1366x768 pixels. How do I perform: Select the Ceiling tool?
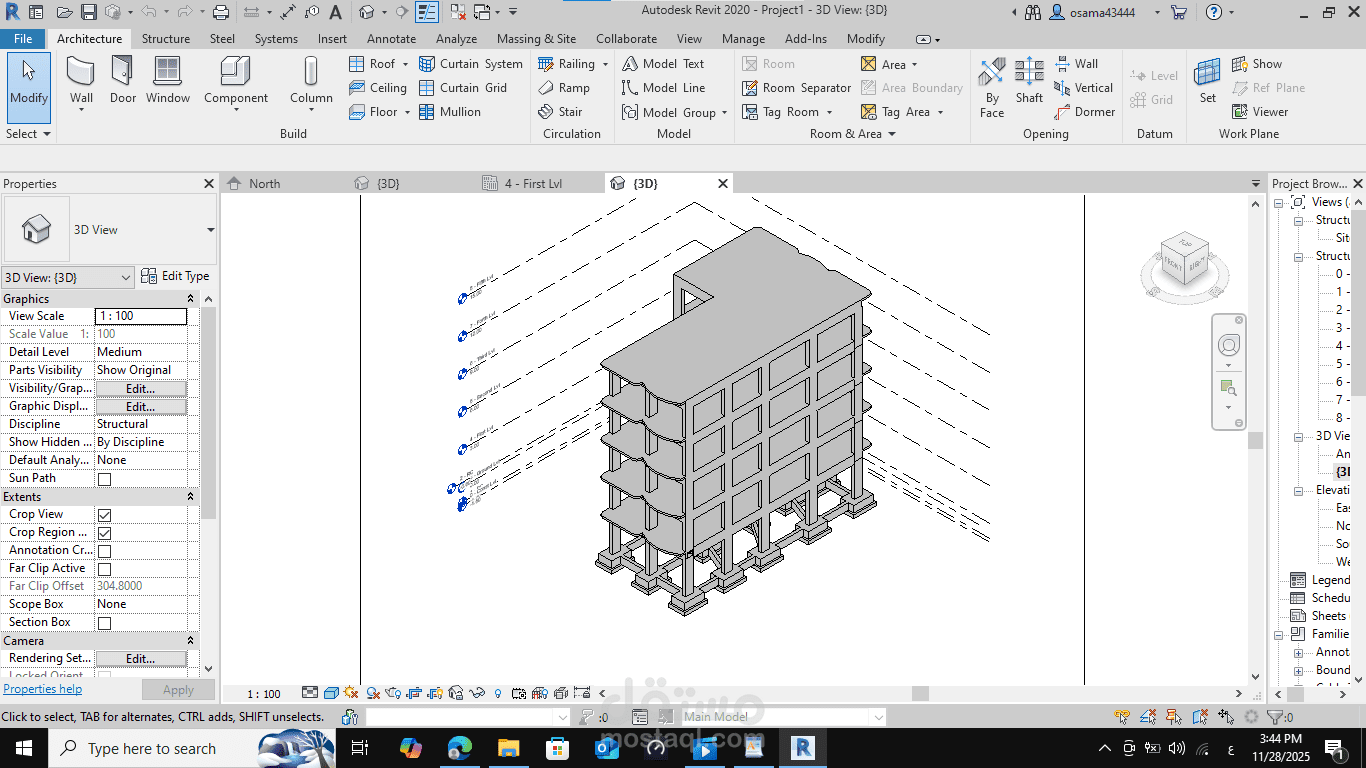(378, 88)
